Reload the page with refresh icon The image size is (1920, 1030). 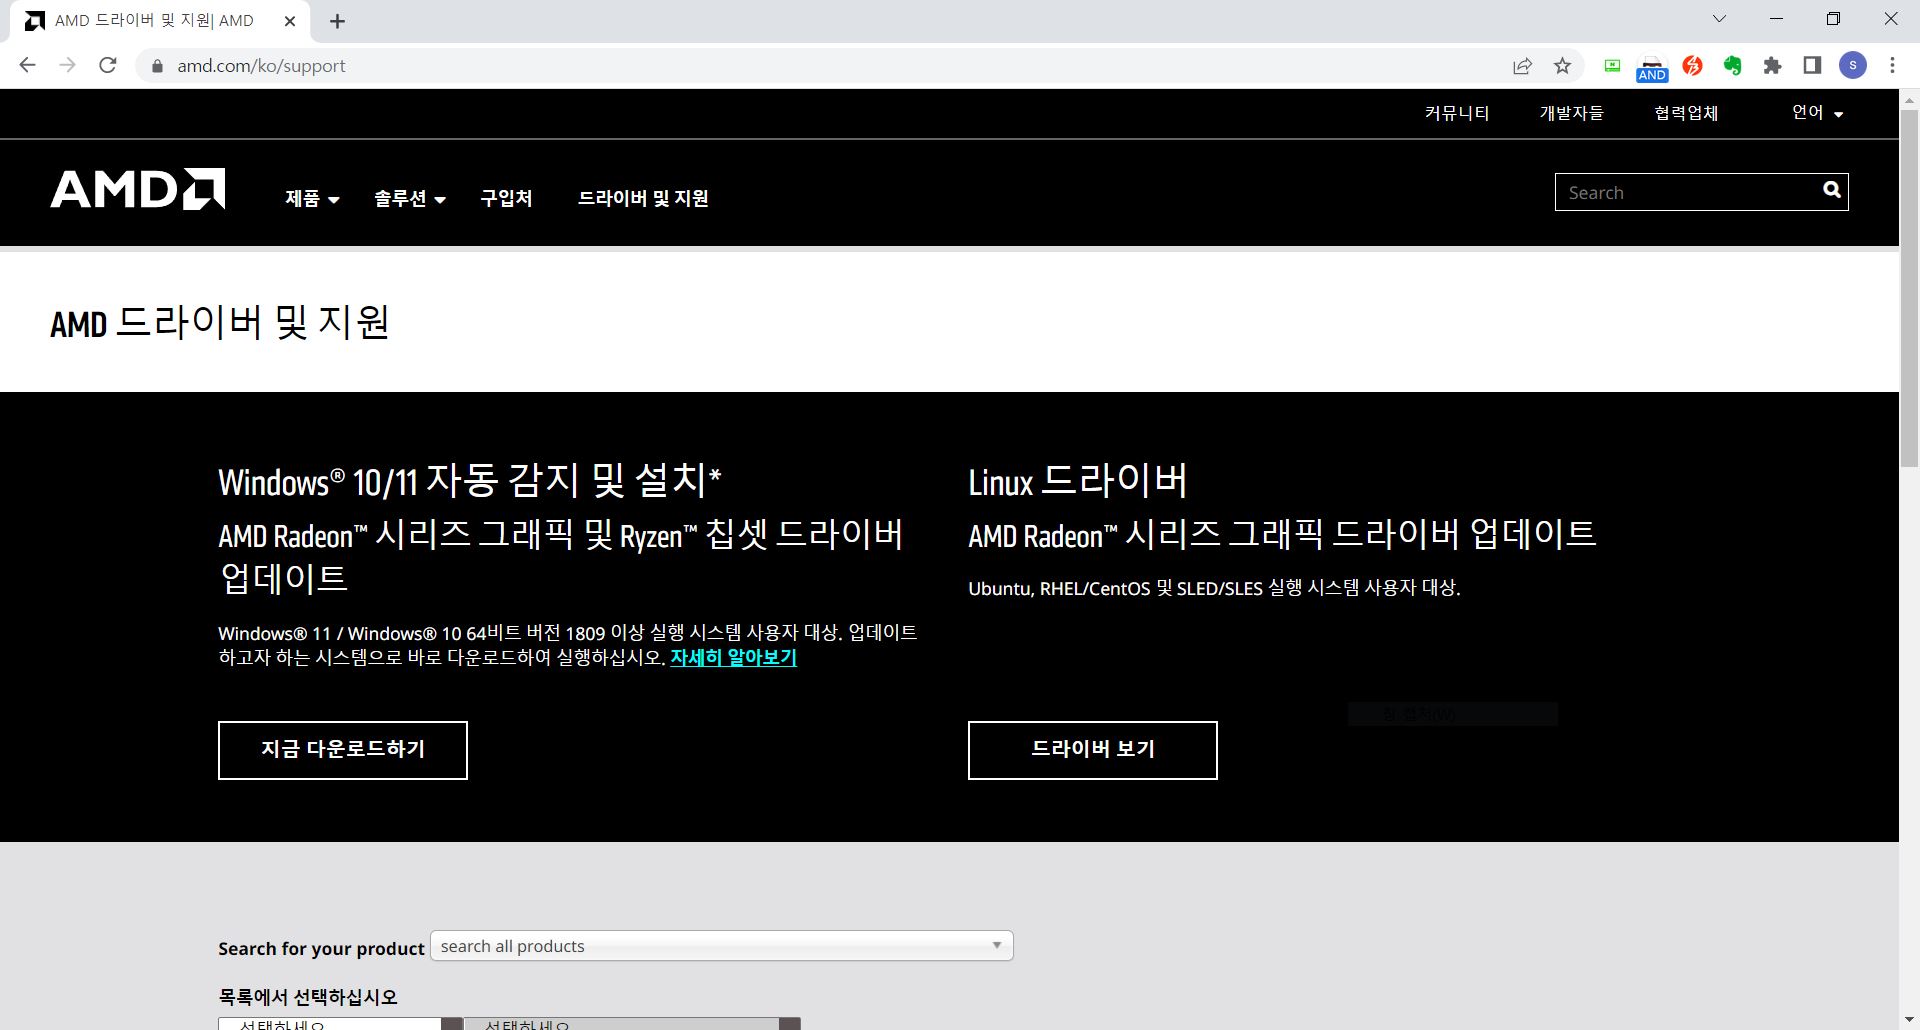tap(108, 65)
